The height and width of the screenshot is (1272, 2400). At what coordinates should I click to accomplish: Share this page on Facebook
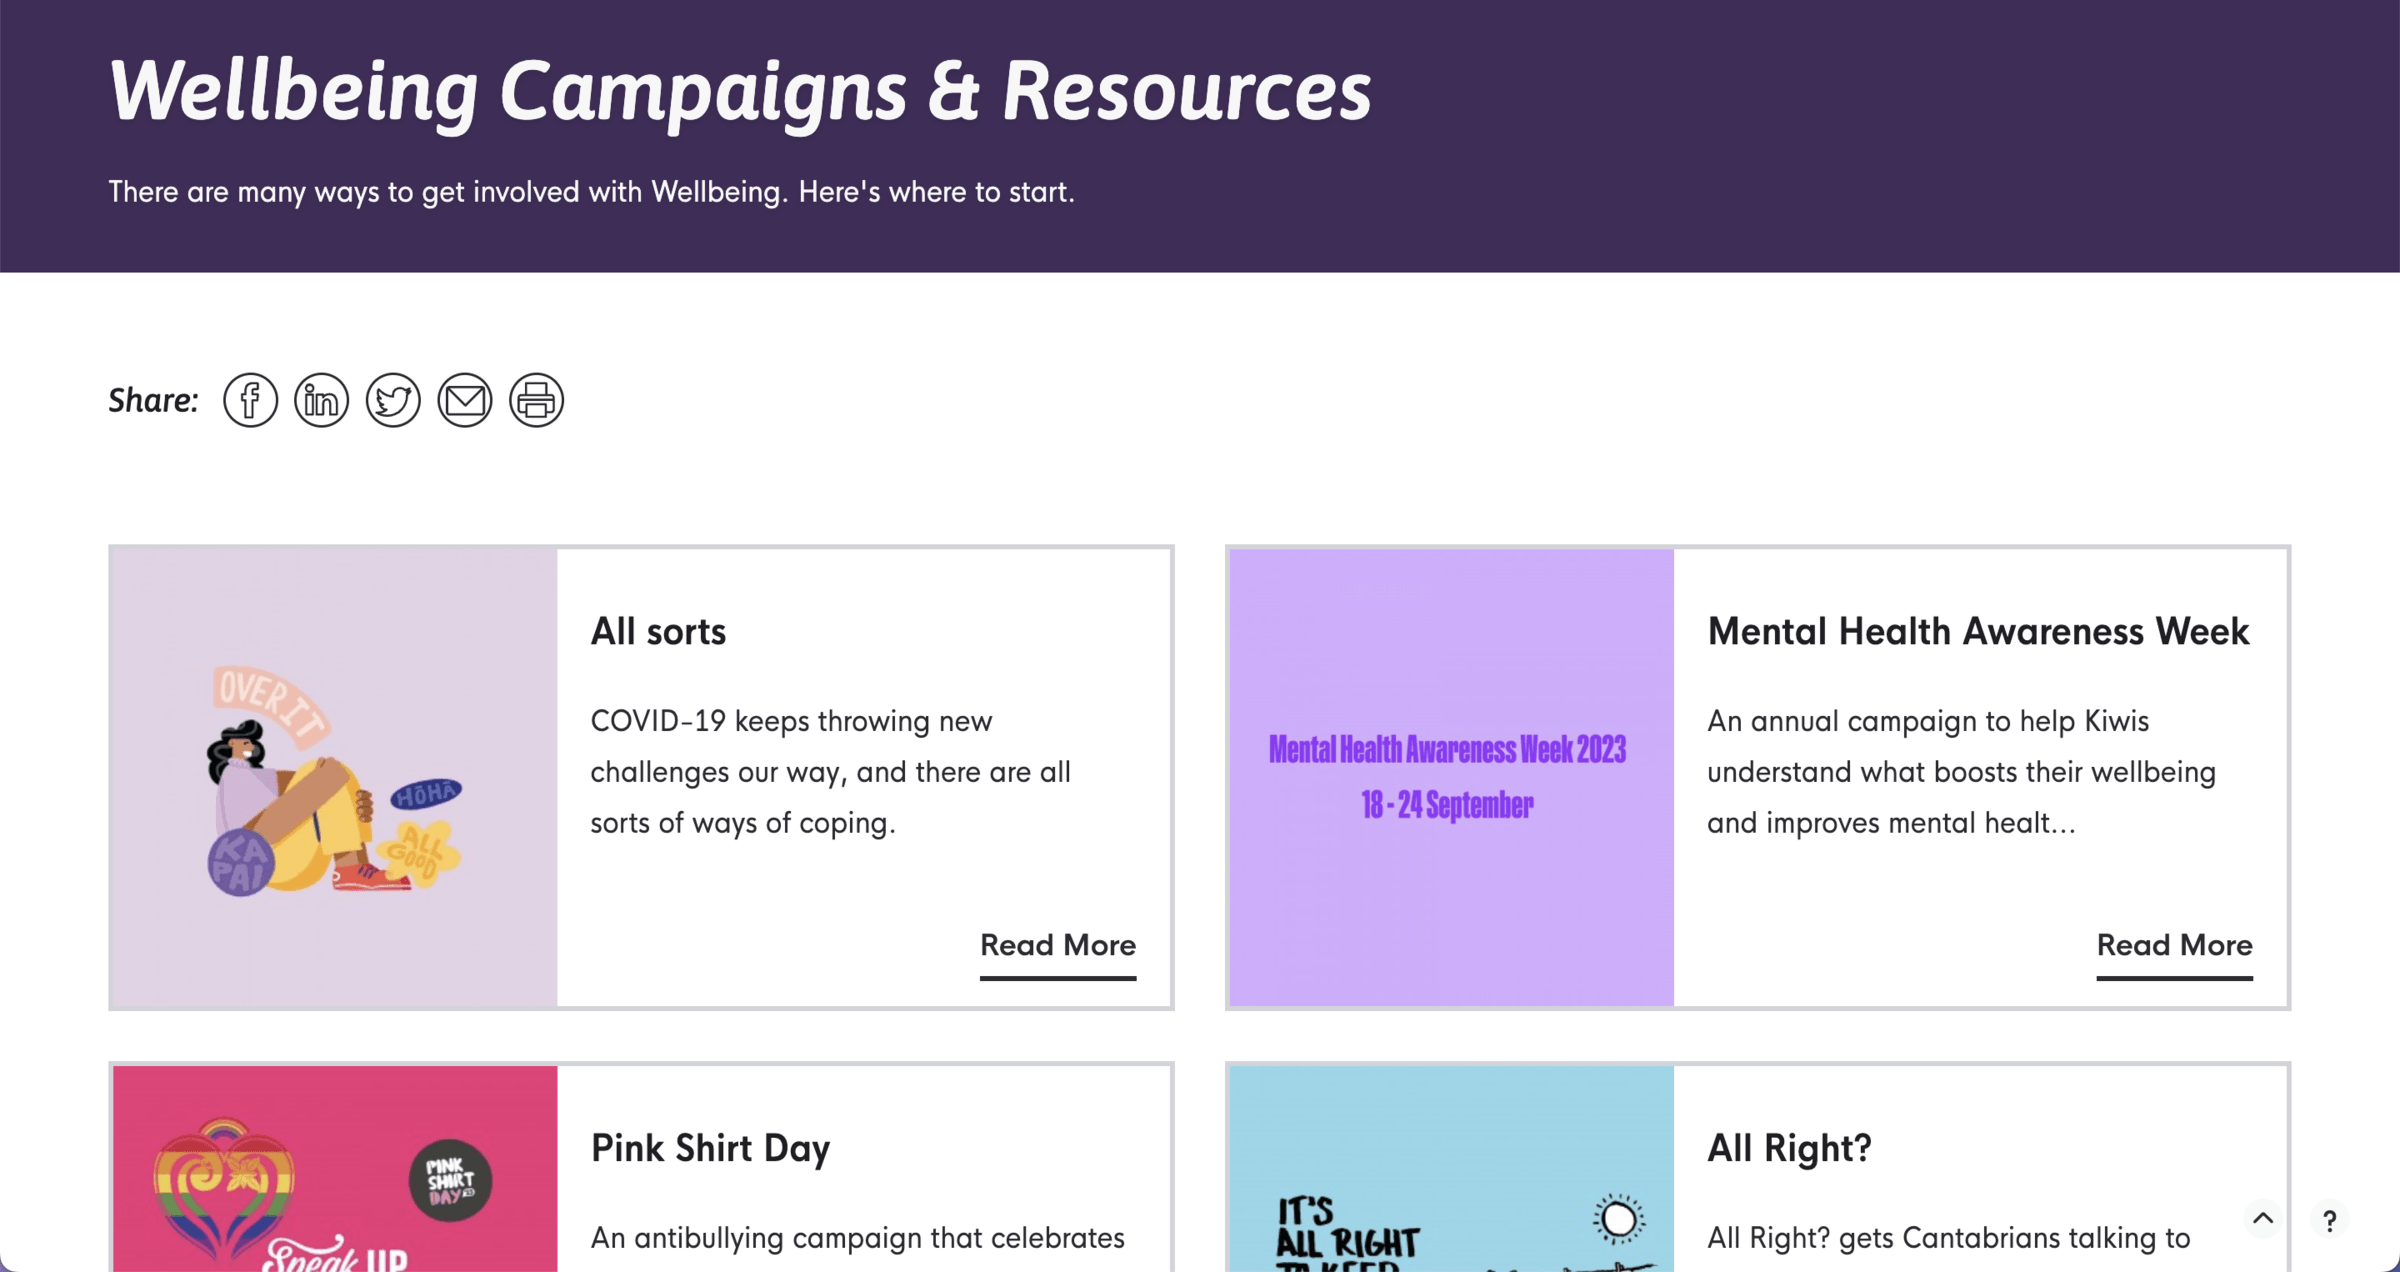(250, 400)
